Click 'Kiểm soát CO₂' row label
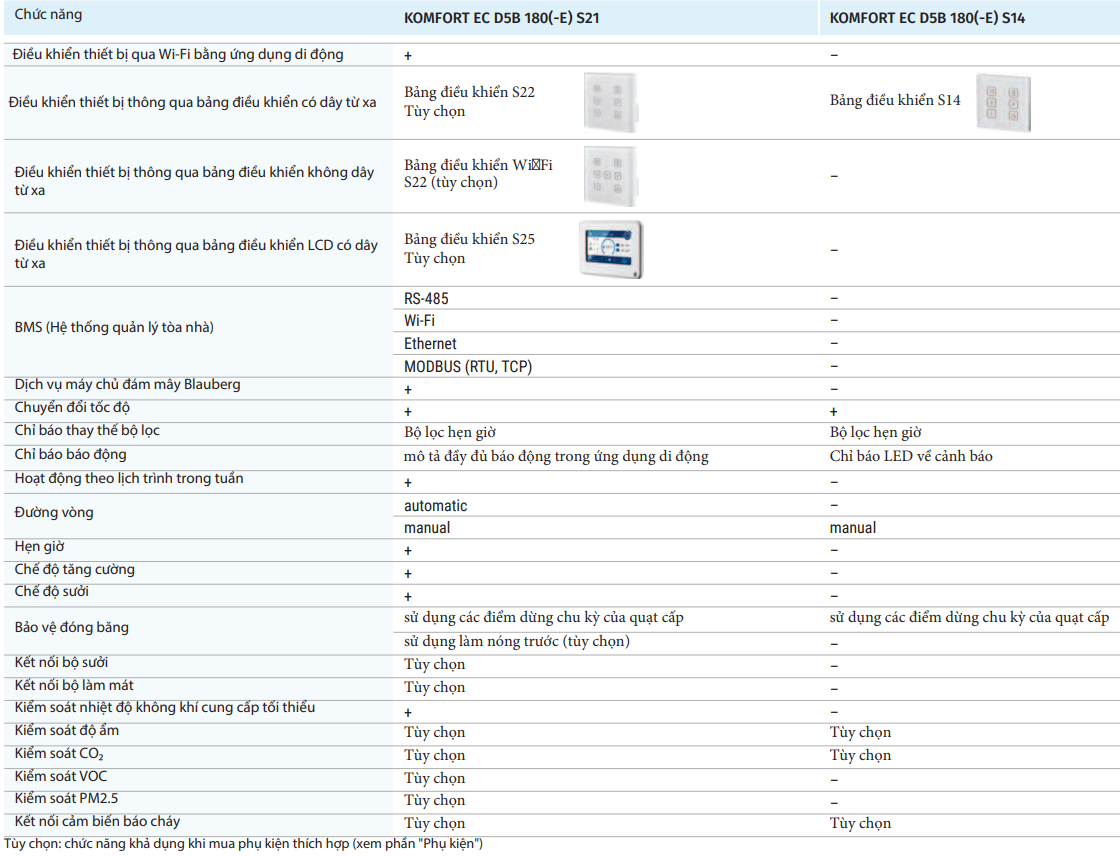 (x=59, y=753)
